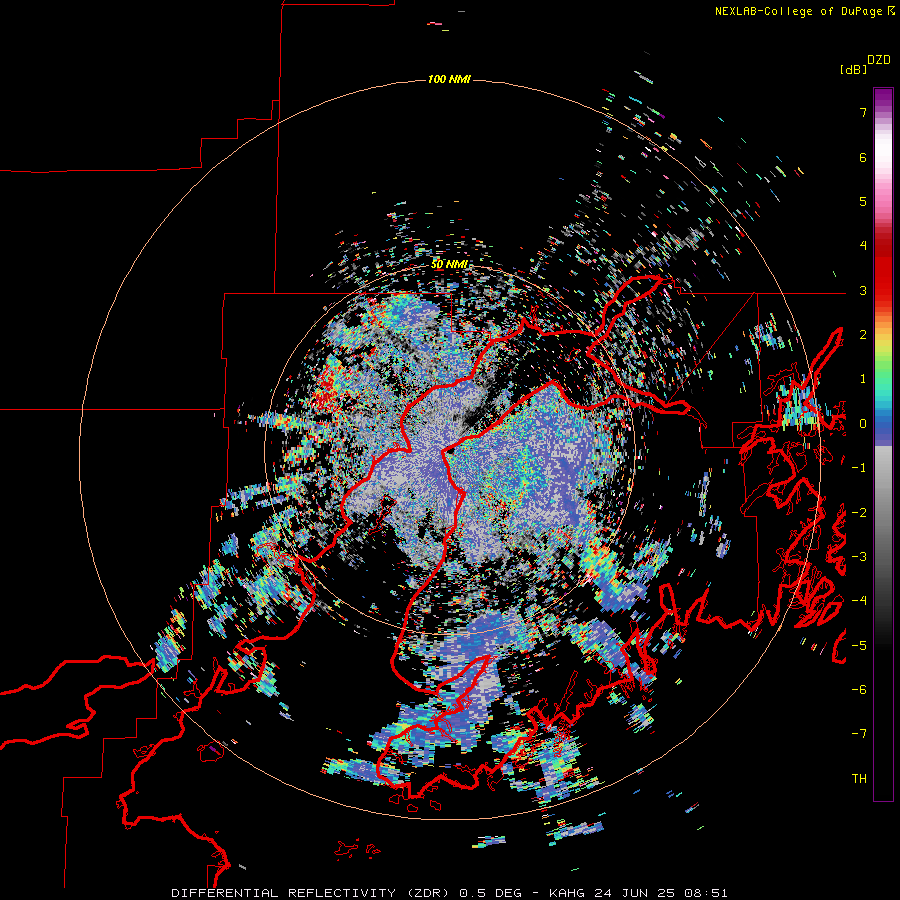Click the 5 value on the legend

863,201
